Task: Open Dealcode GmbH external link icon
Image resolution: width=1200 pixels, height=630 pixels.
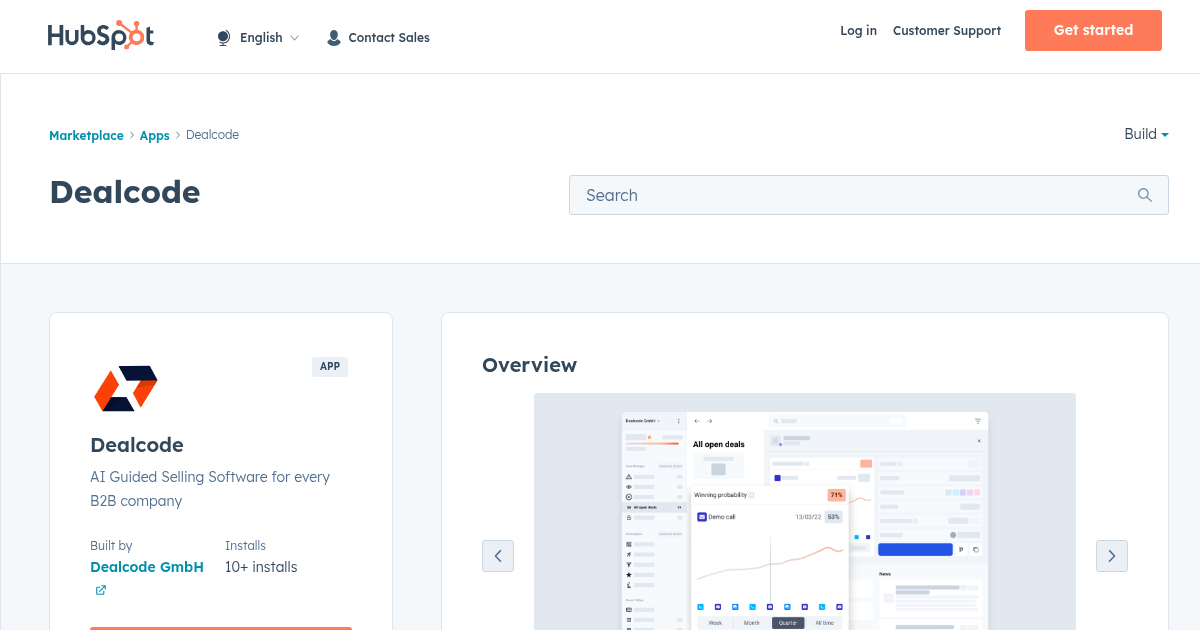Action: tap(100, 590)
